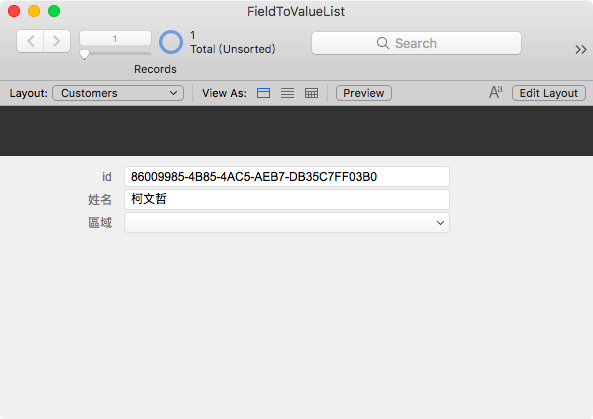Viewport: 593px width, 419px height.
Task: Switch to List view icon
Action: tap(287, 93)
